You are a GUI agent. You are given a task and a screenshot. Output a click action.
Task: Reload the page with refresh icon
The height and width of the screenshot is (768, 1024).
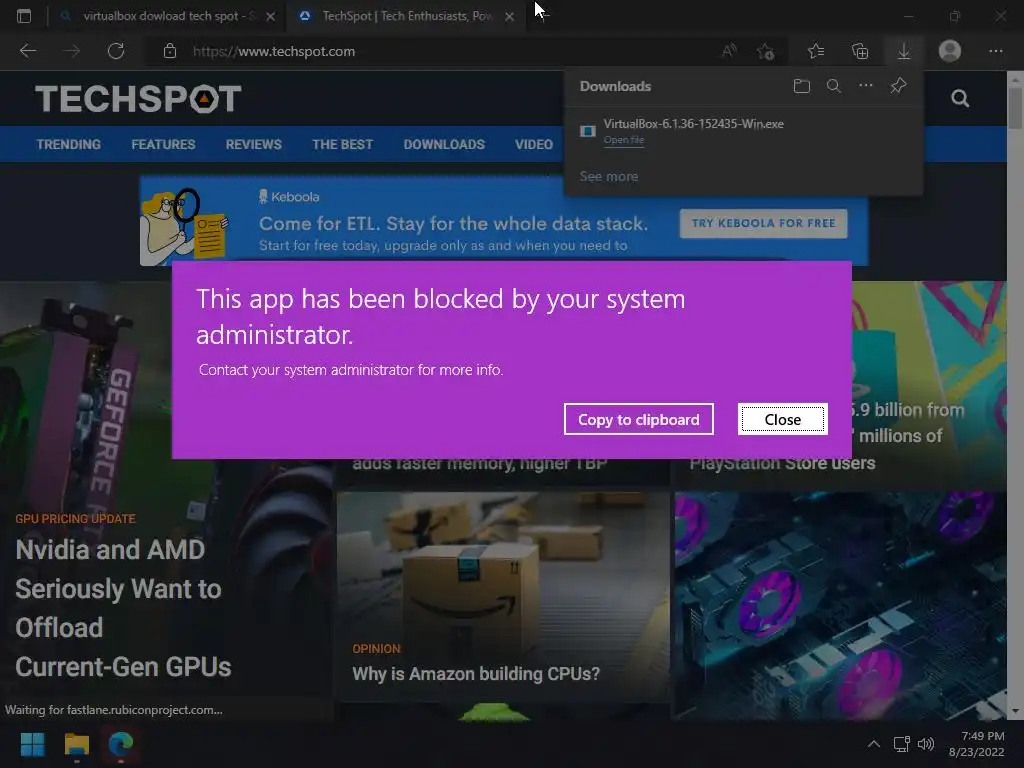pos(116,51)
